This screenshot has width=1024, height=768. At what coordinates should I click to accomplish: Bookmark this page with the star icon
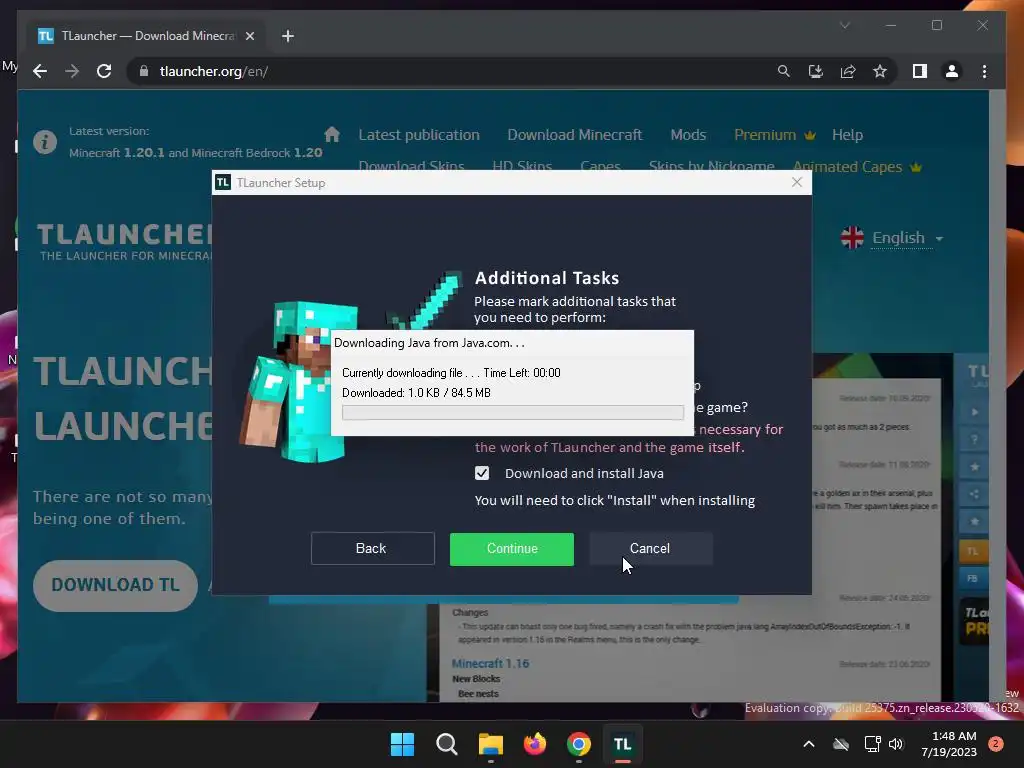click(x=880, y=71)
